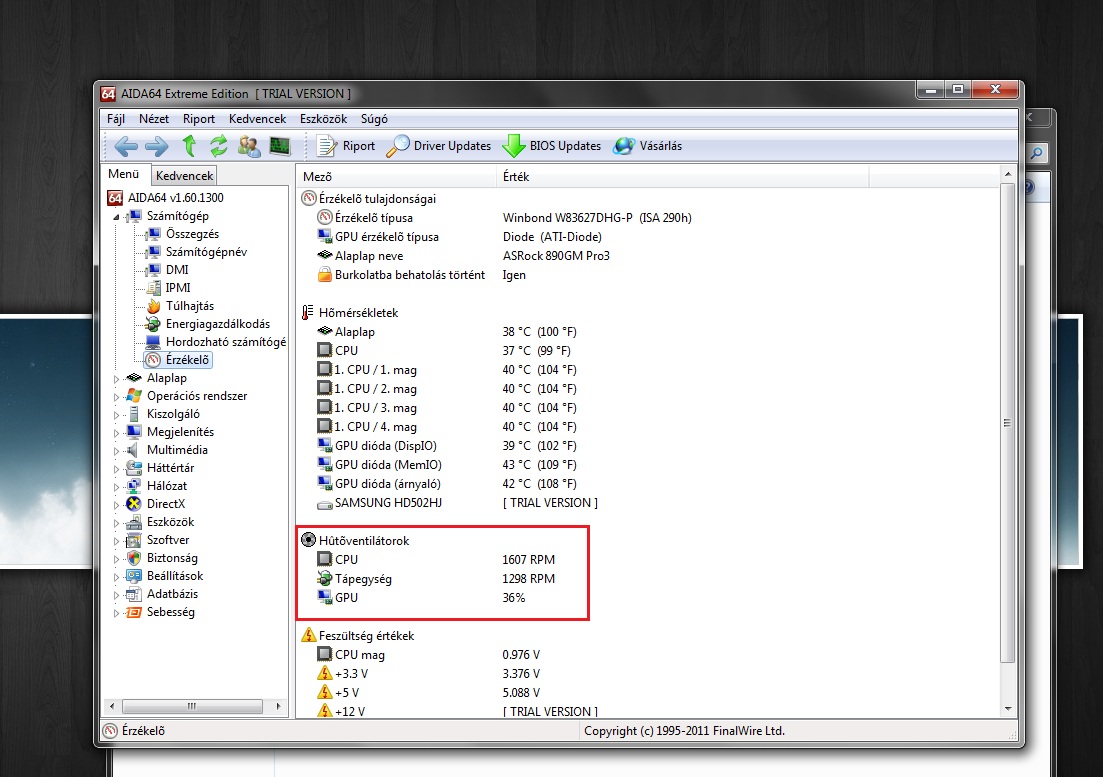Click the Adatbázis tree icon
This screenshot has width=1103, height=777.
click(x=134, y=594)
